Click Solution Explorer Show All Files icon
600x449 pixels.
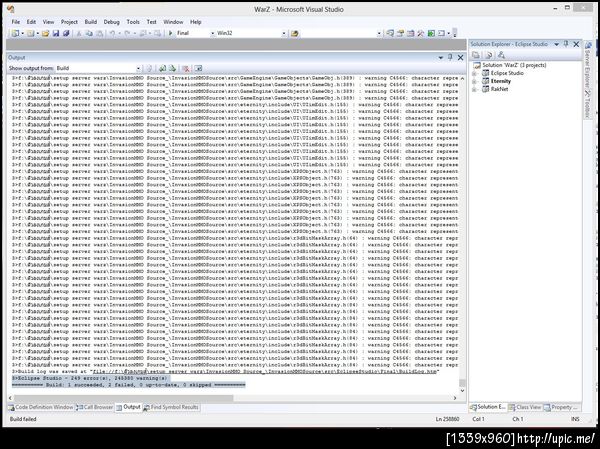point(489,55)
